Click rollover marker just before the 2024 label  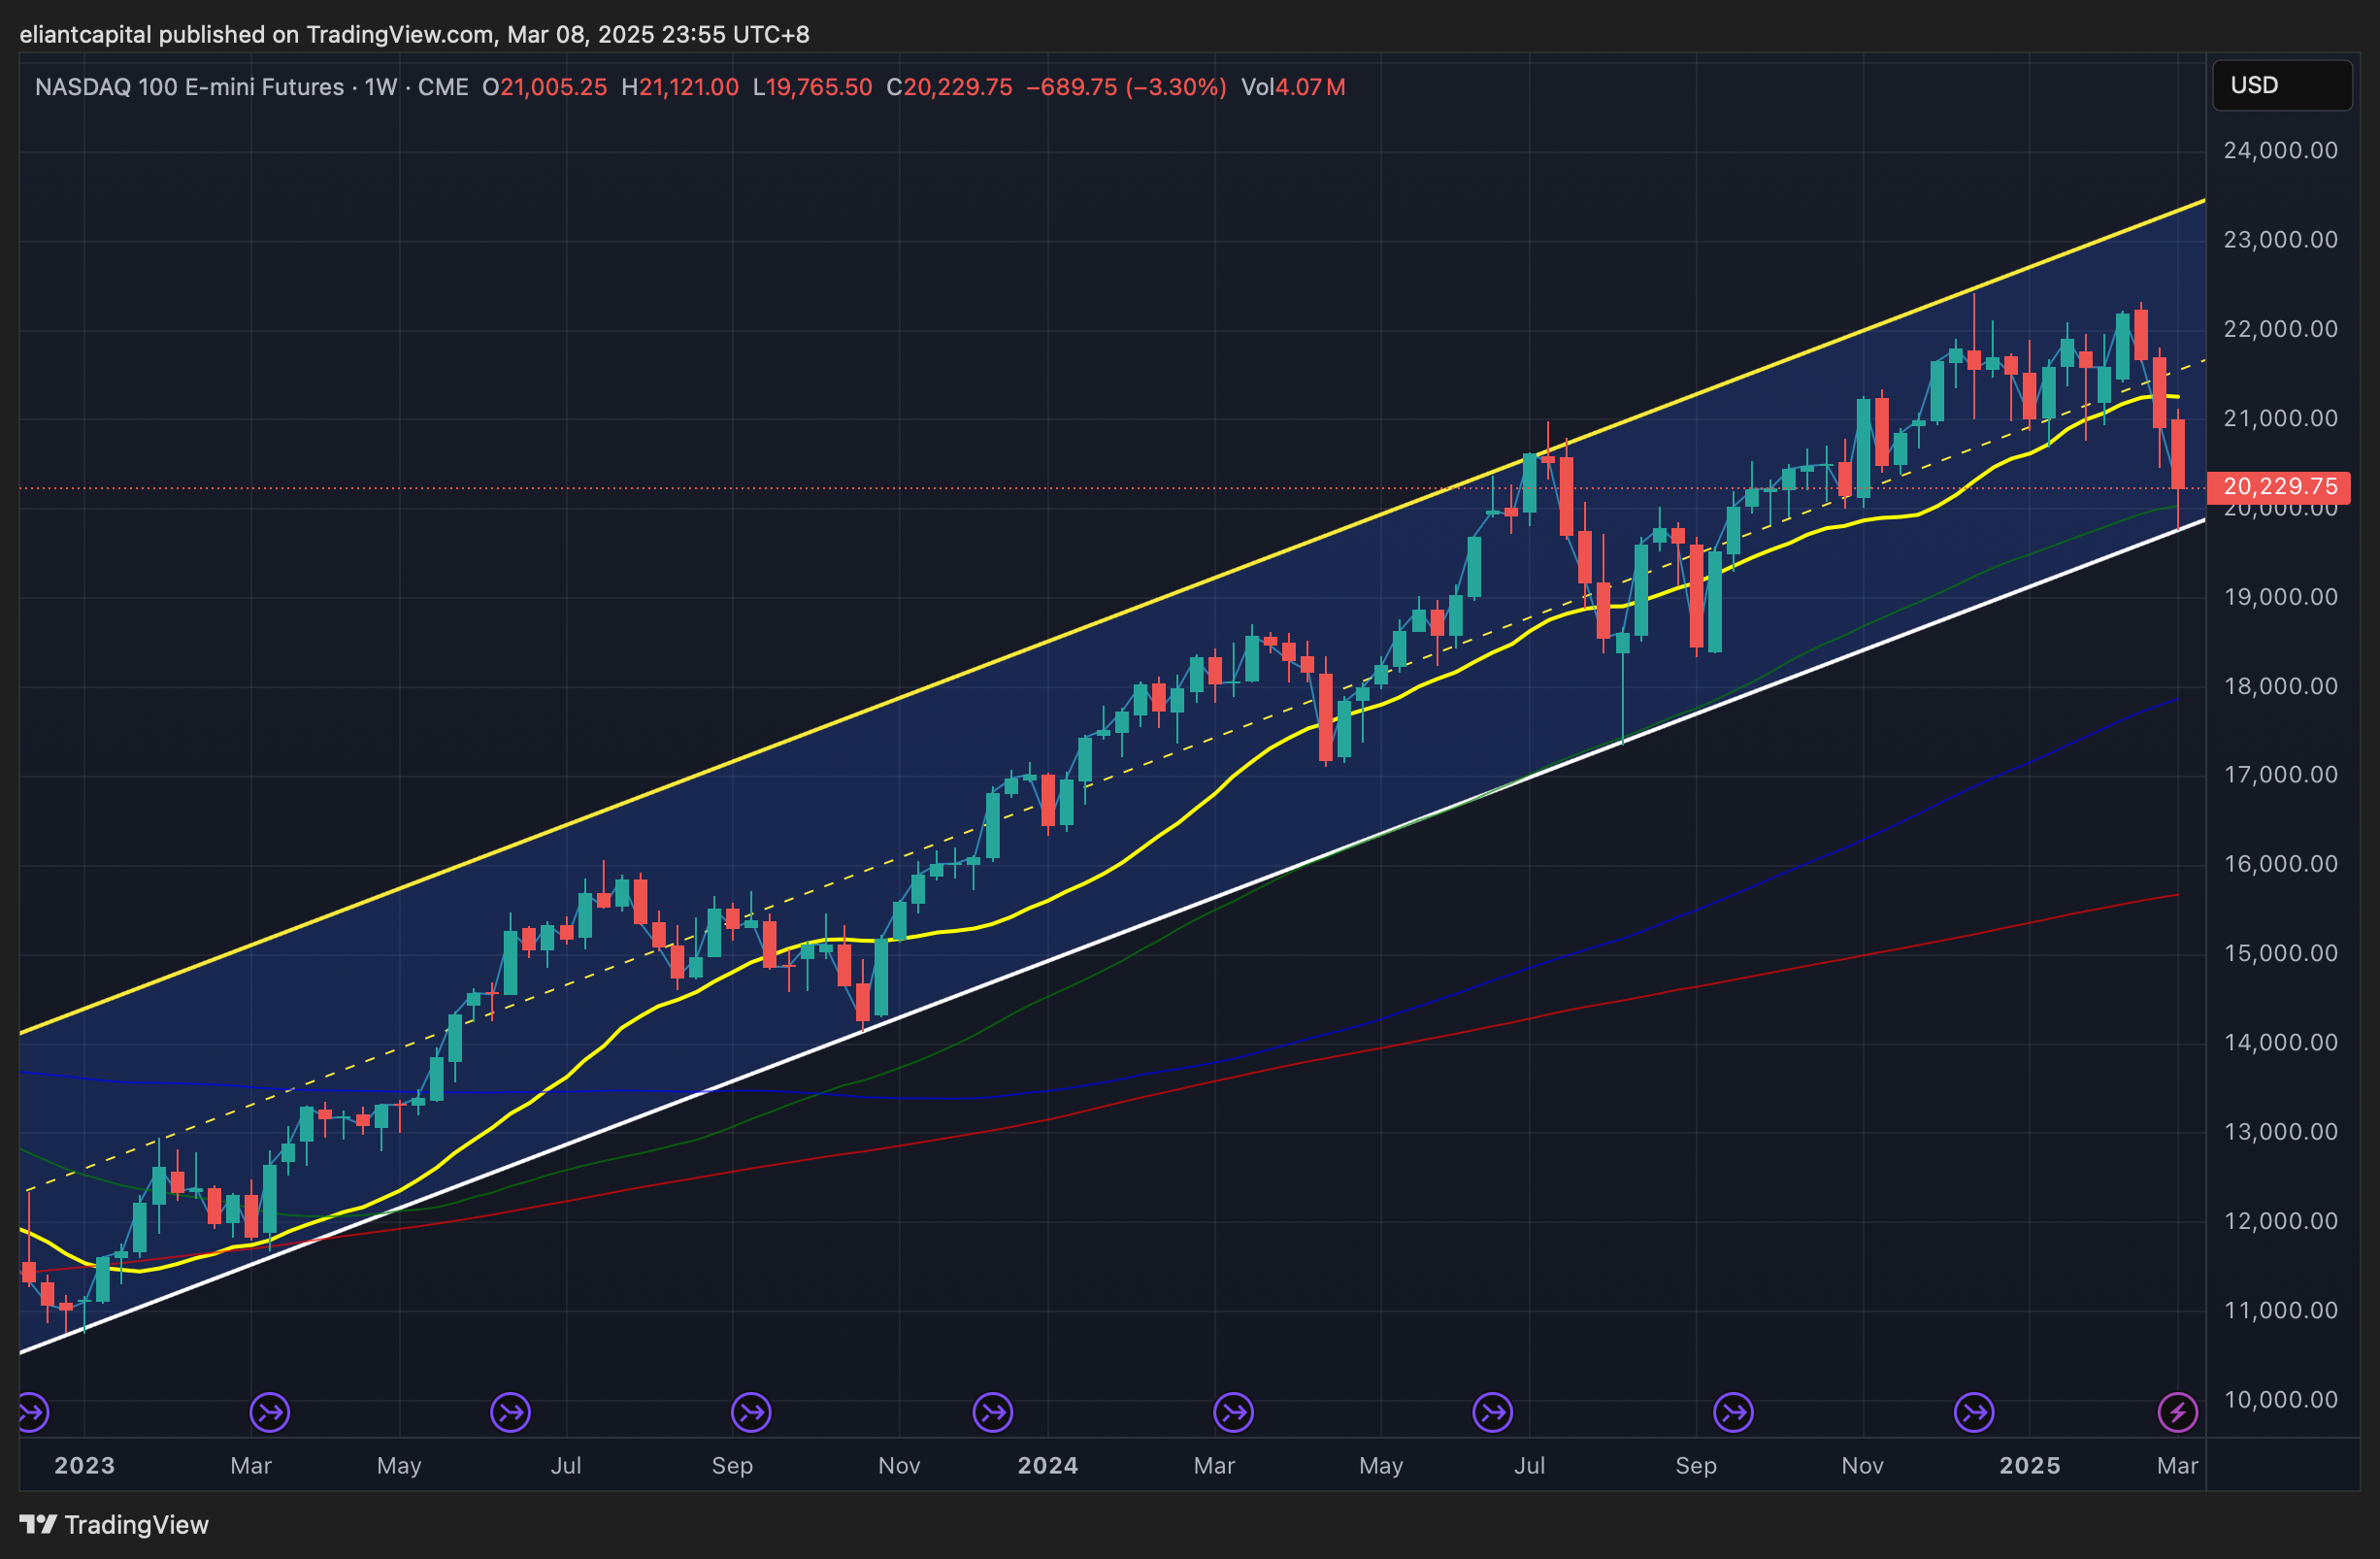[x=992, y=1412]
